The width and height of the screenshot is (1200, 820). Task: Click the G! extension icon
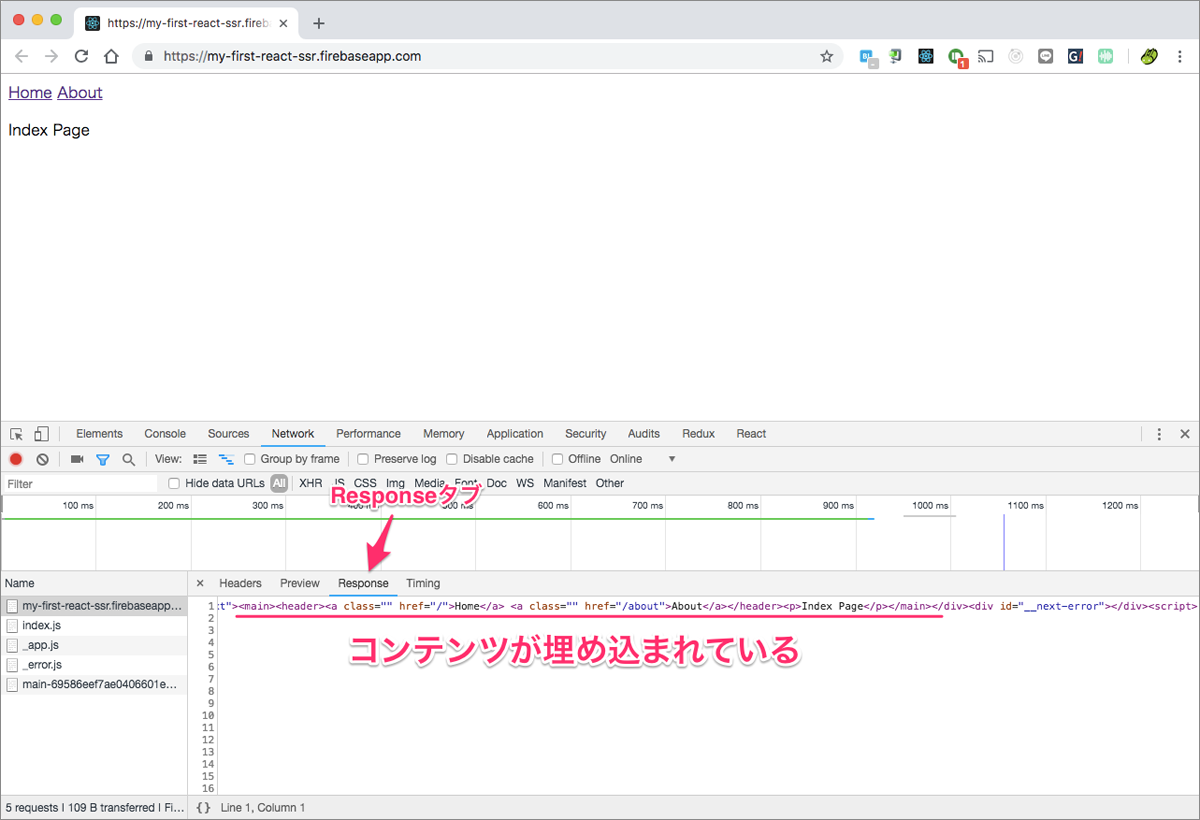click(1075, 57)
